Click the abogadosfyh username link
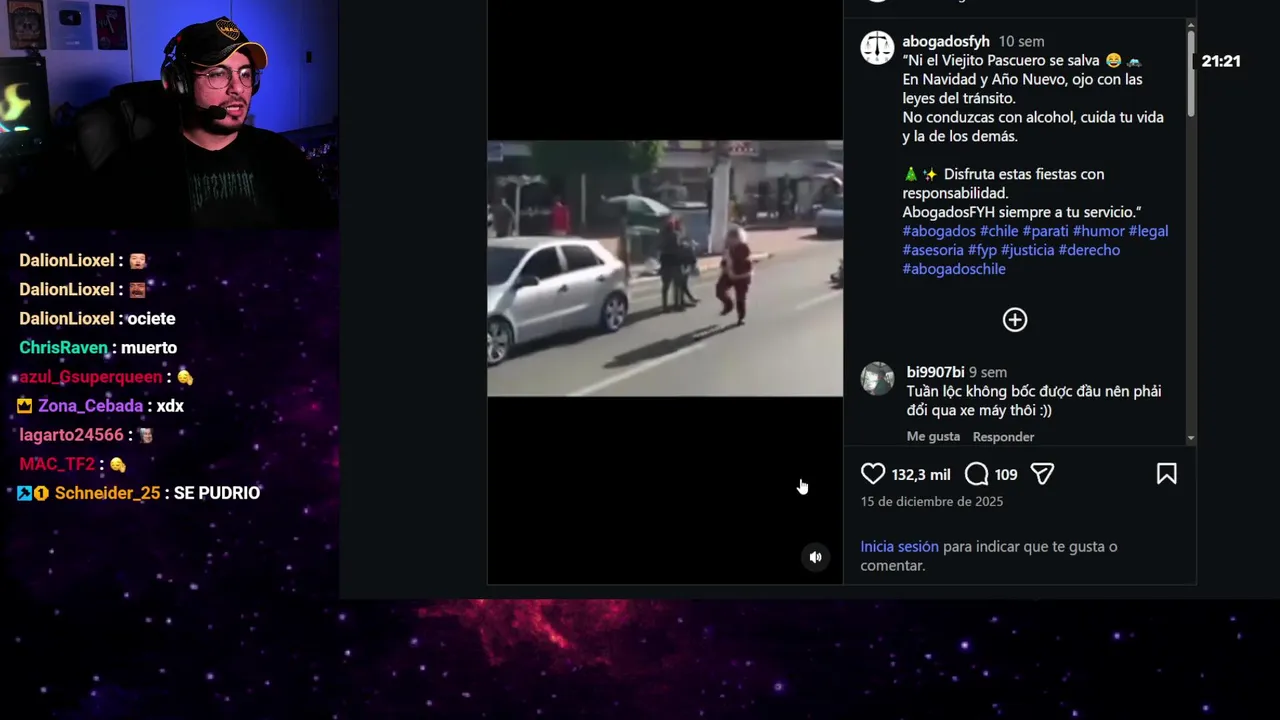This screenshot has width=1280, height=720. pos(946,41)
